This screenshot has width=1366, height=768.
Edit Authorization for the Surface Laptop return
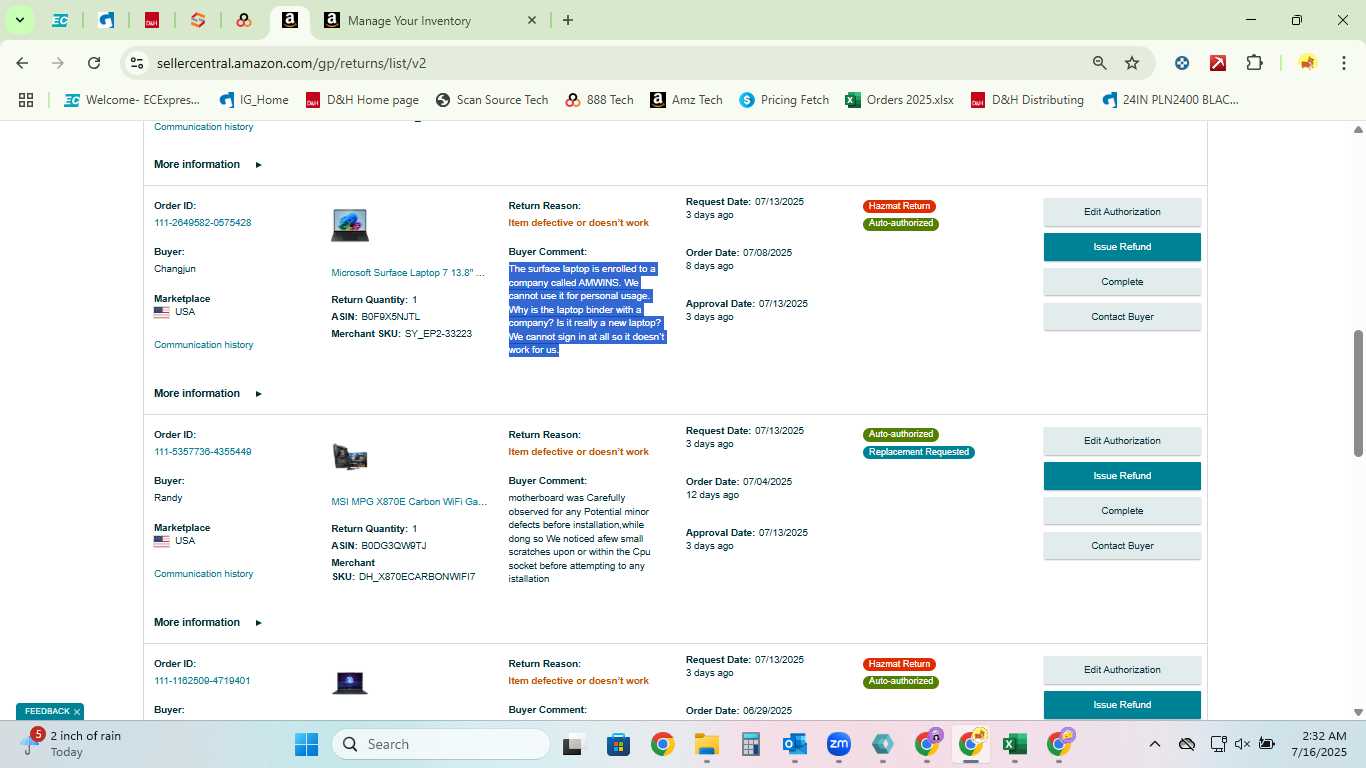(1122, 212)
